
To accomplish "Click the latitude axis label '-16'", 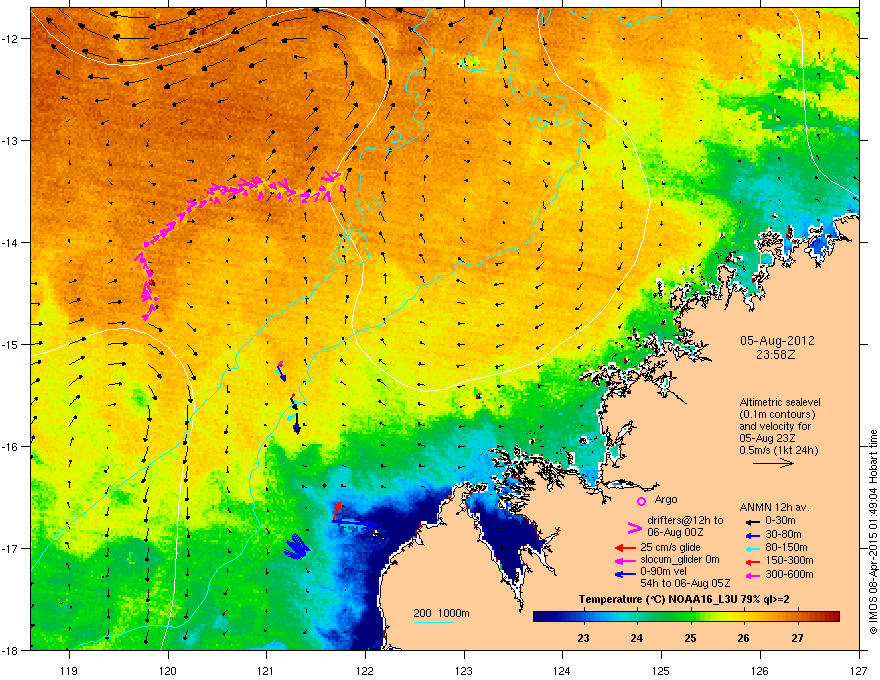I will click(10, 446).
